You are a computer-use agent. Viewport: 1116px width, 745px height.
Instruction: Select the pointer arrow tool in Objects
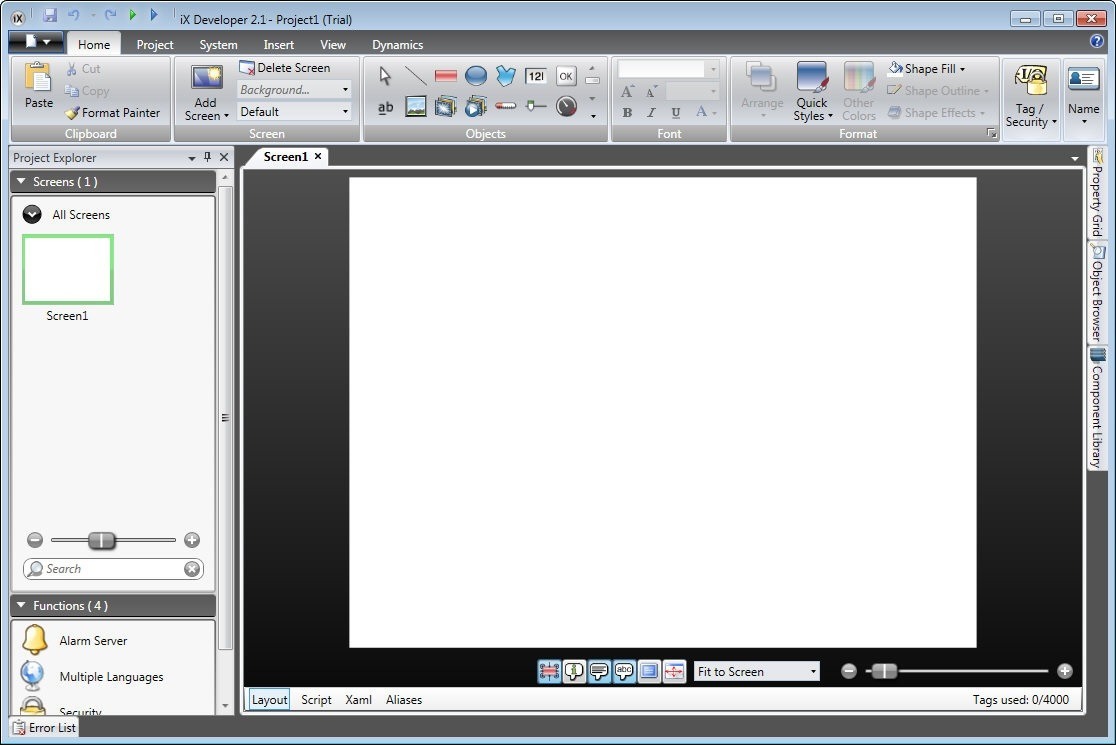click(385, 75)
